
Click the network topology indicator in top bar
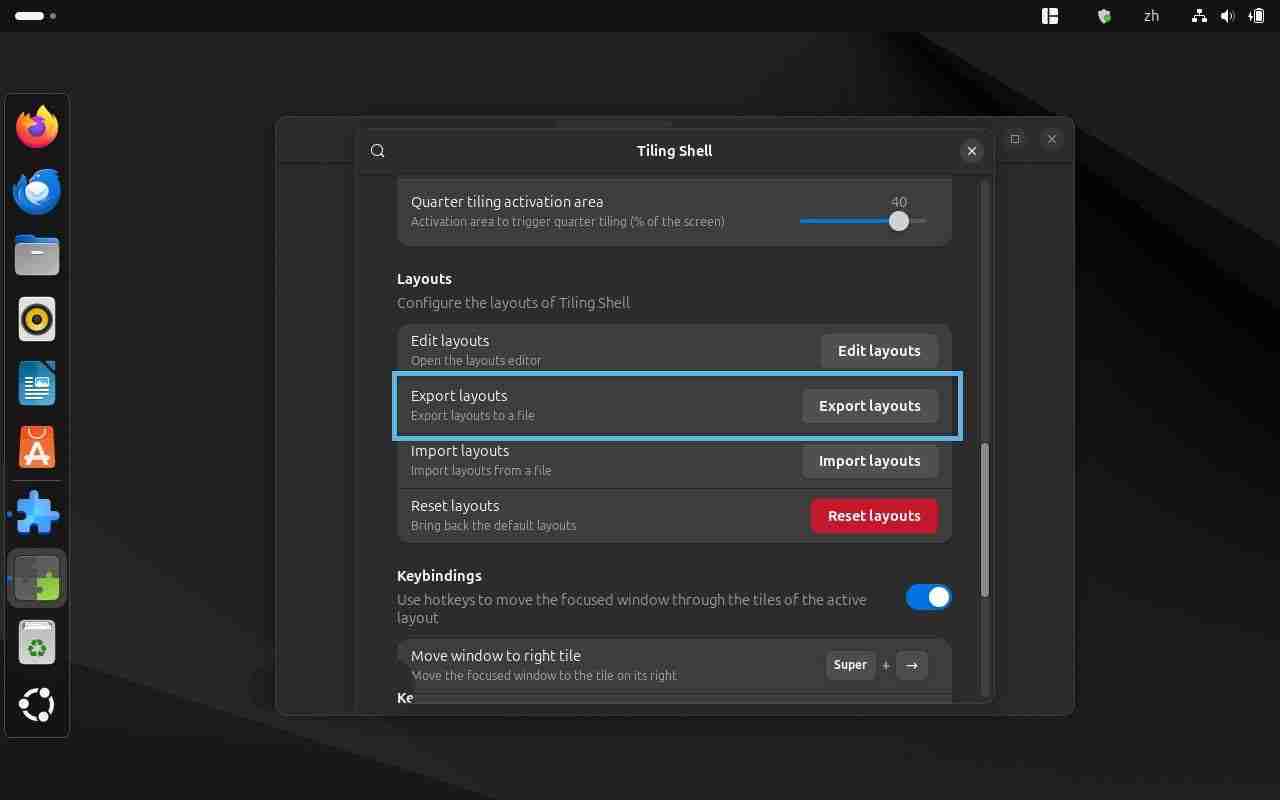click(x=1198, y=16)
